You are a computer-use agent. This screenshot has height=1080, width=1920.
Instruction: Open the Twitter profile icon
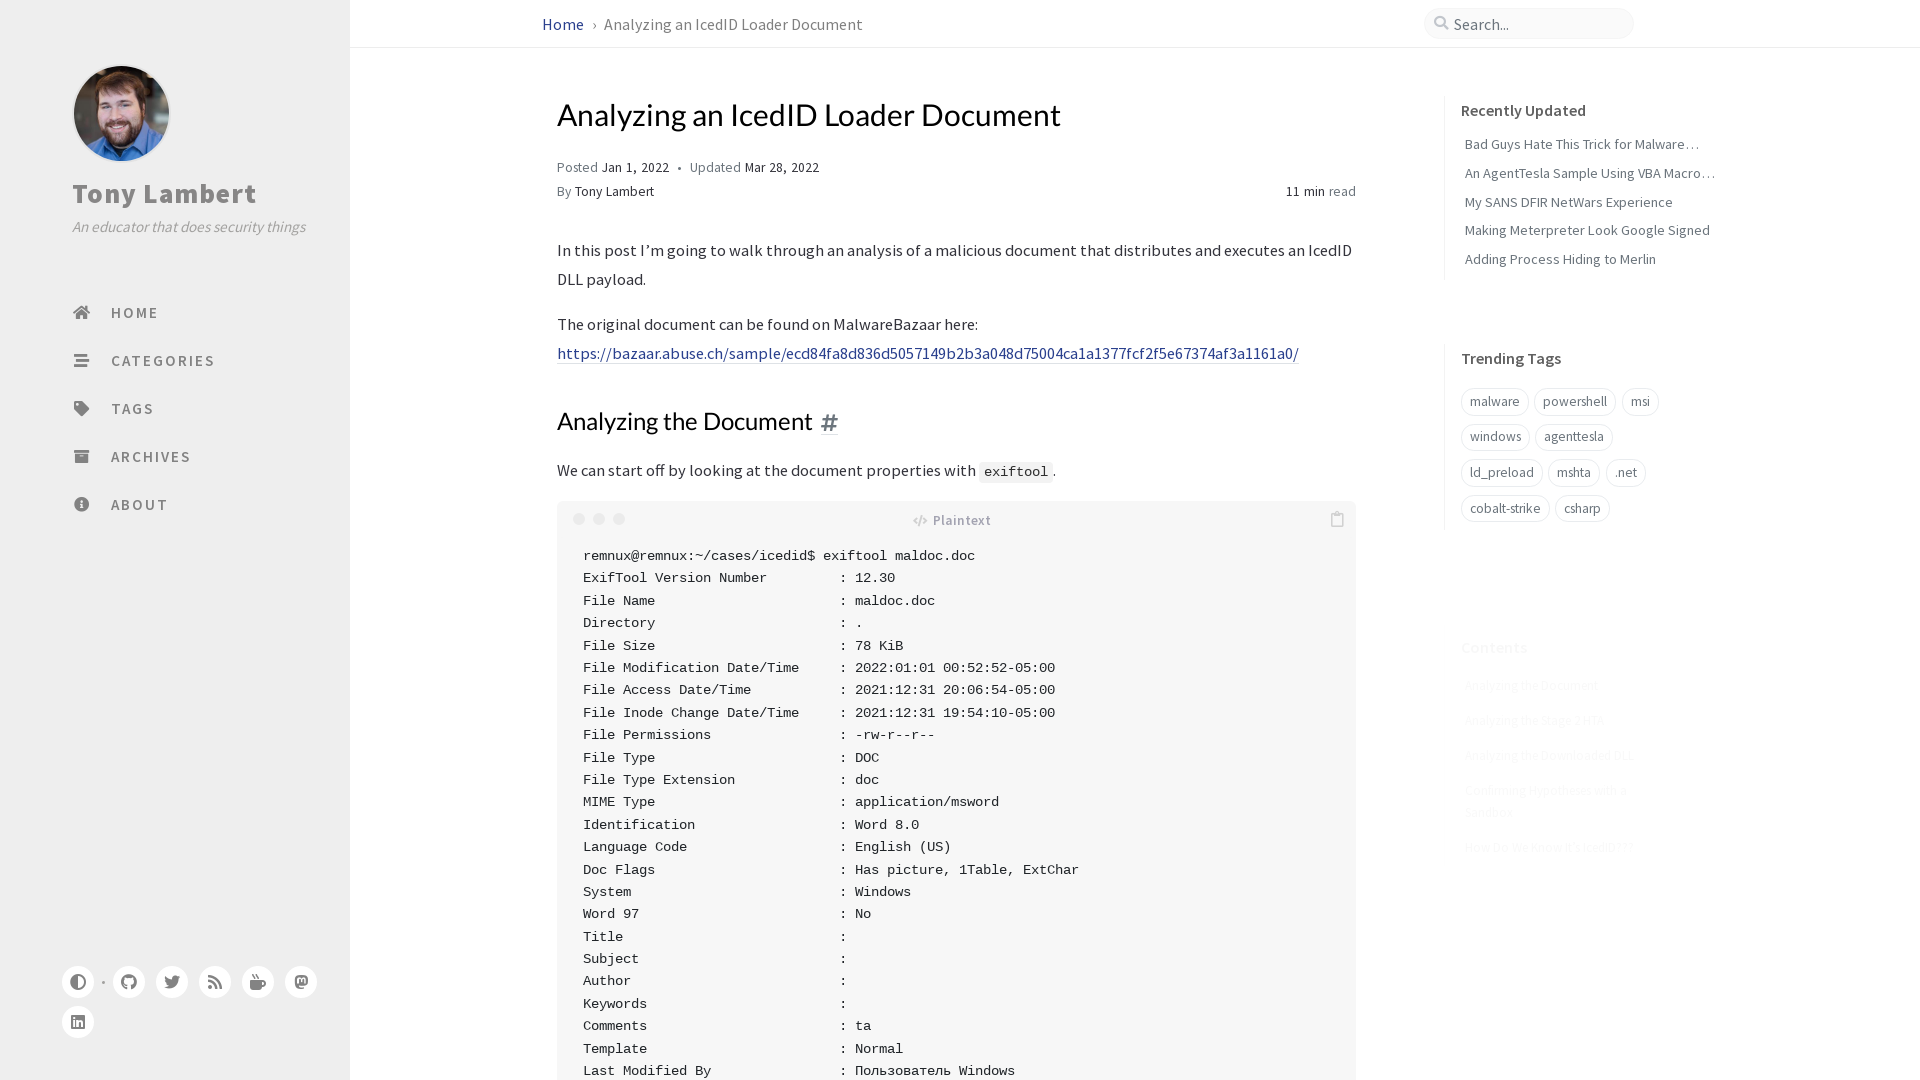coord(172,982)
